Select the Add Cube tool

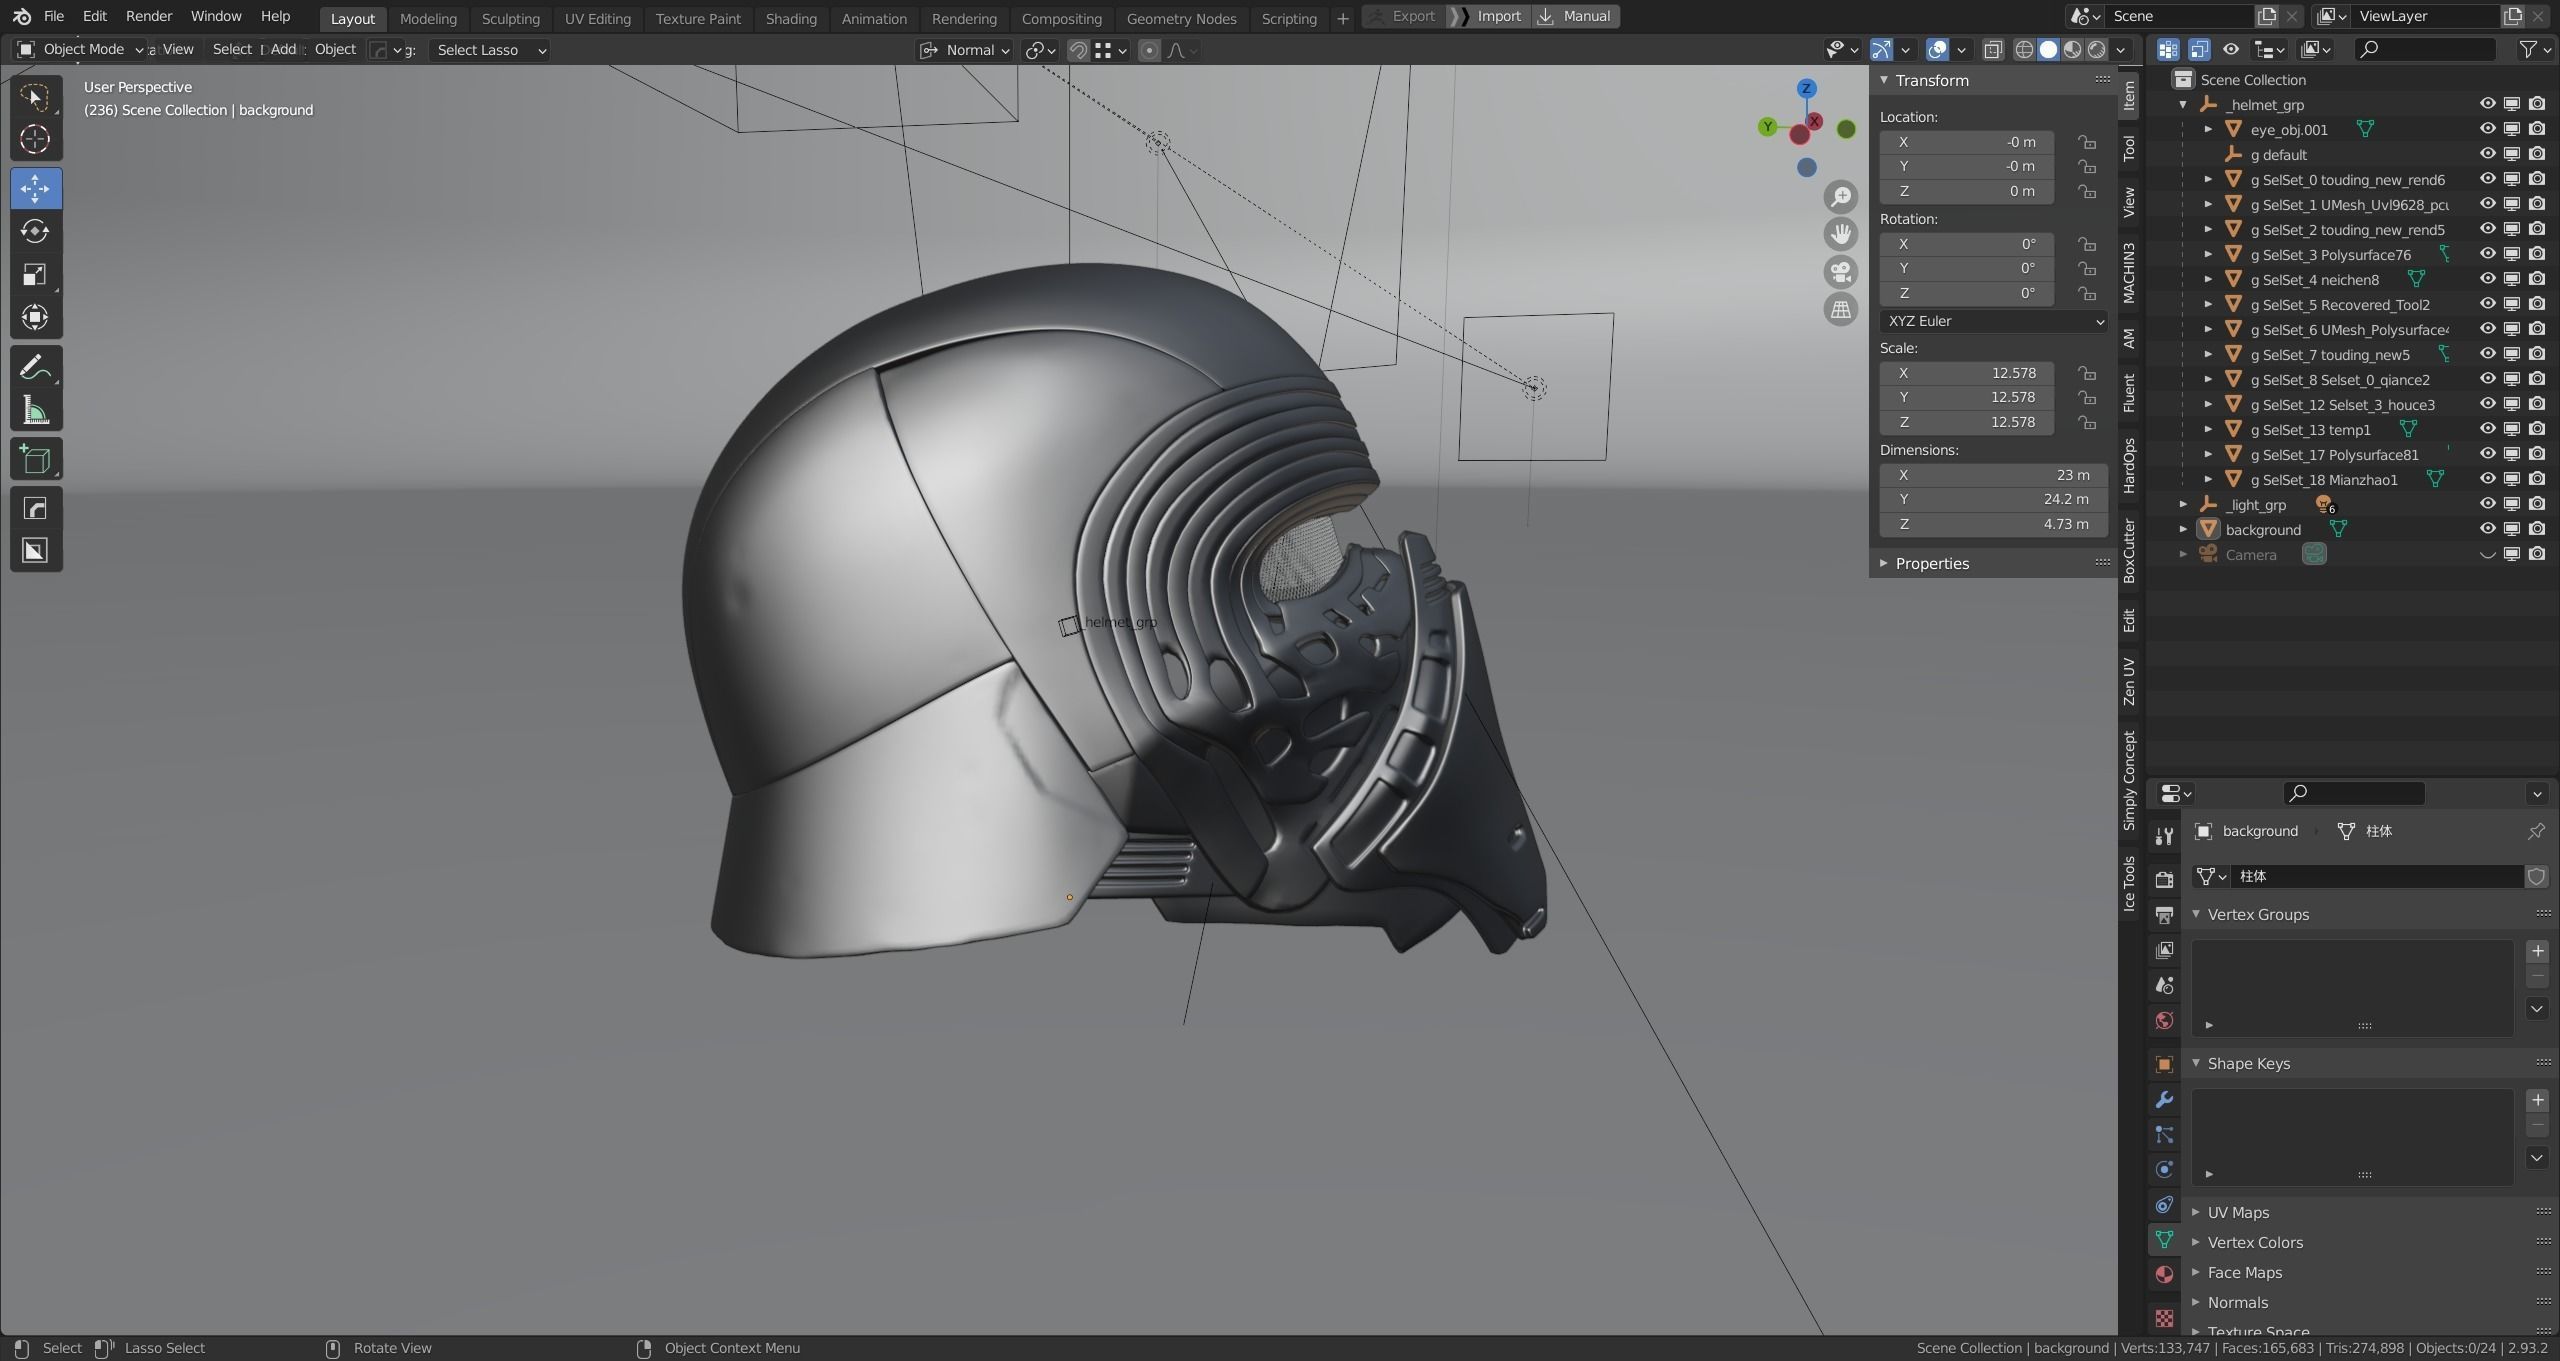tap(36, 459)
